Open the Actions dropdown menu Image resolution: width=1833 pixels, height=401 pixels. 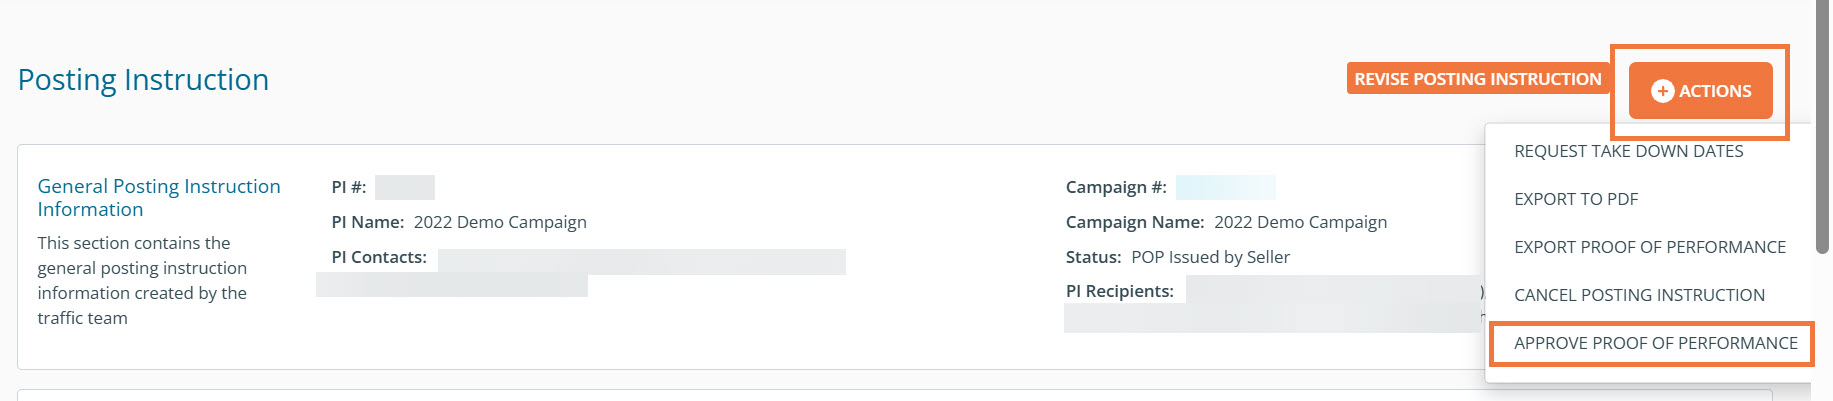click(1700, 91)
